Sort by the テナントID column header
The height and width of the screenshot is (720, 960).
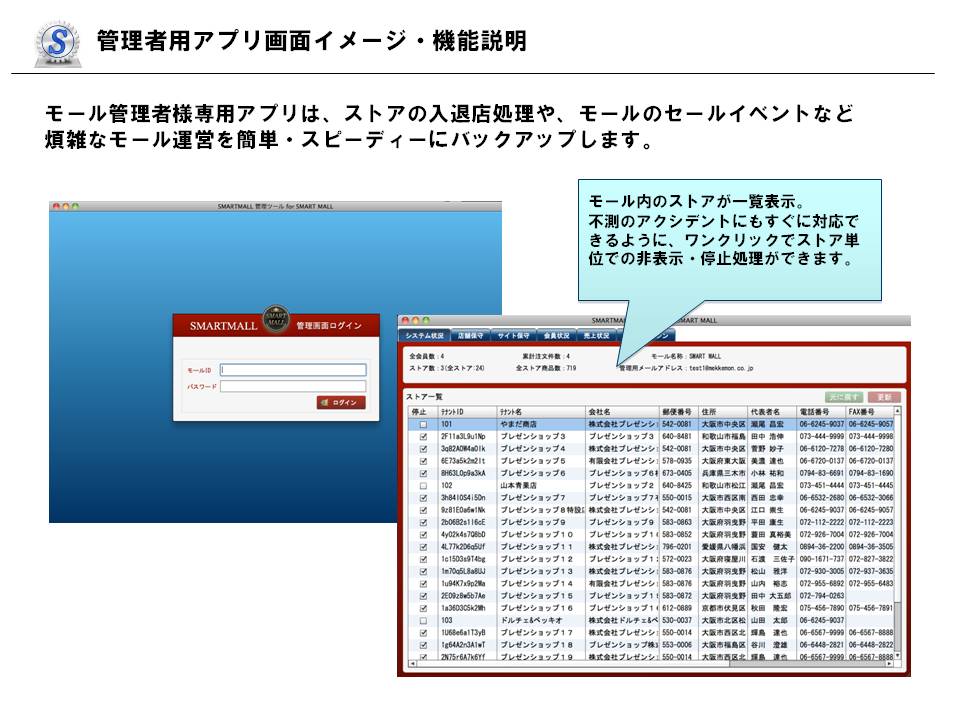[x=467, y=412]
